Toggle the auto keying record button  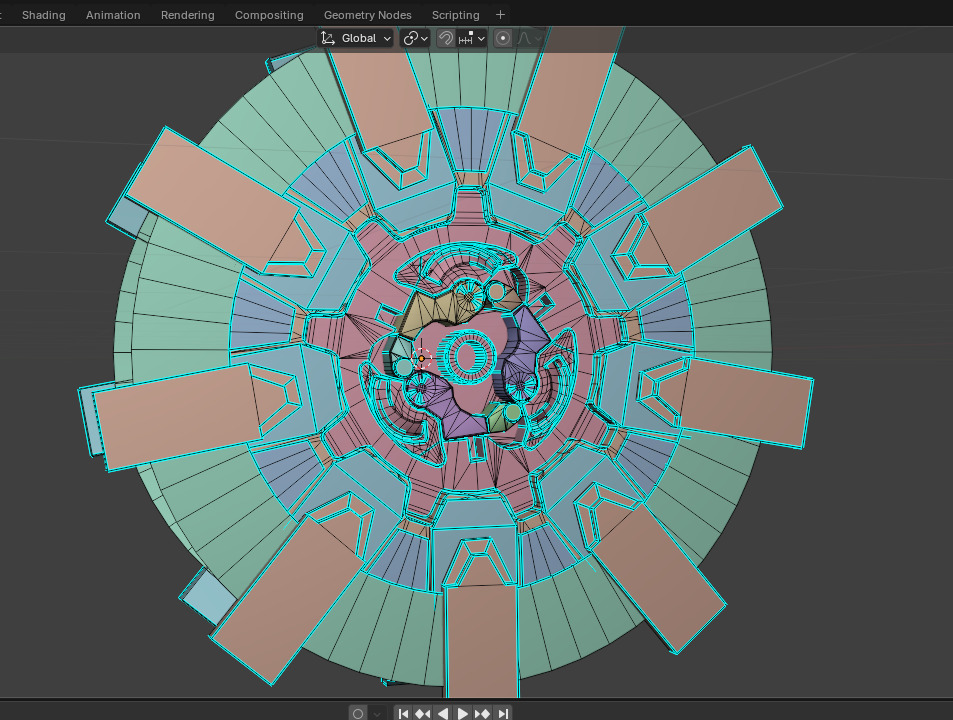358,713
